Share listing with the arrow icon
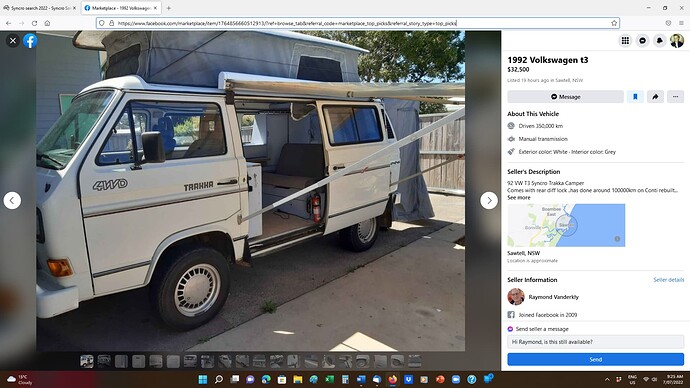 pyautogui.click(x=655, y=97)
